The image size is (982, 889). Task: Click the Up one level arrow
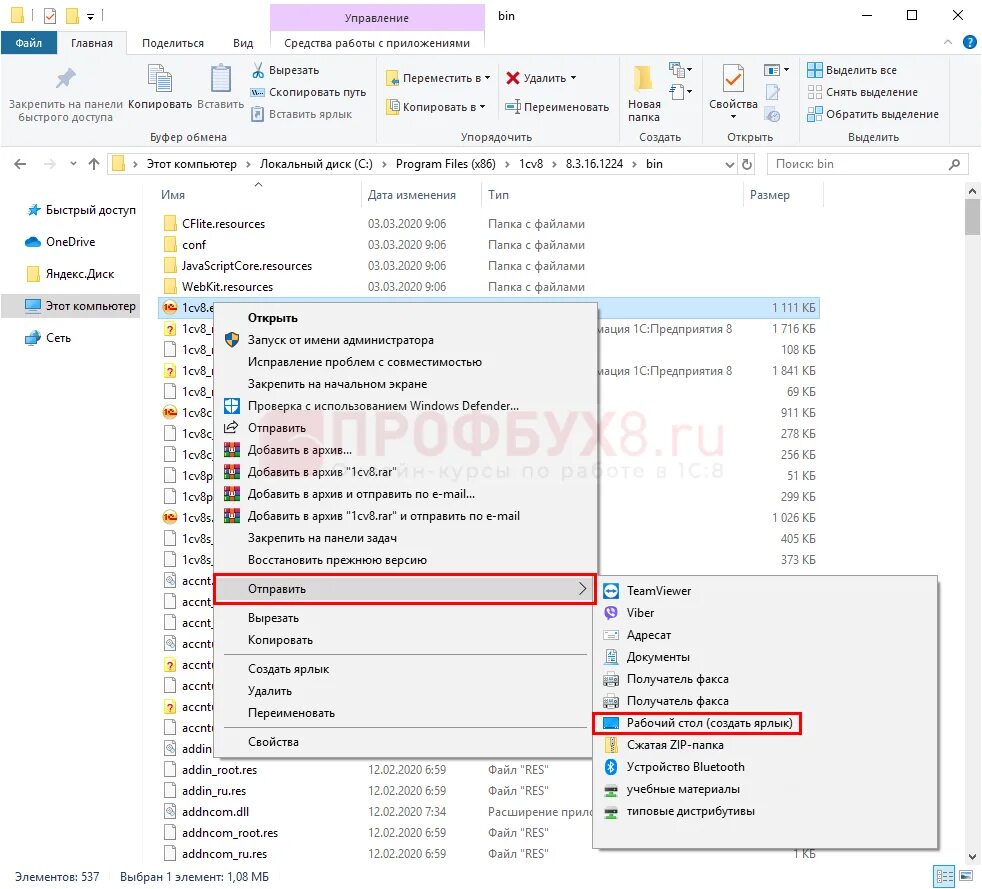[x=94, y=164]
